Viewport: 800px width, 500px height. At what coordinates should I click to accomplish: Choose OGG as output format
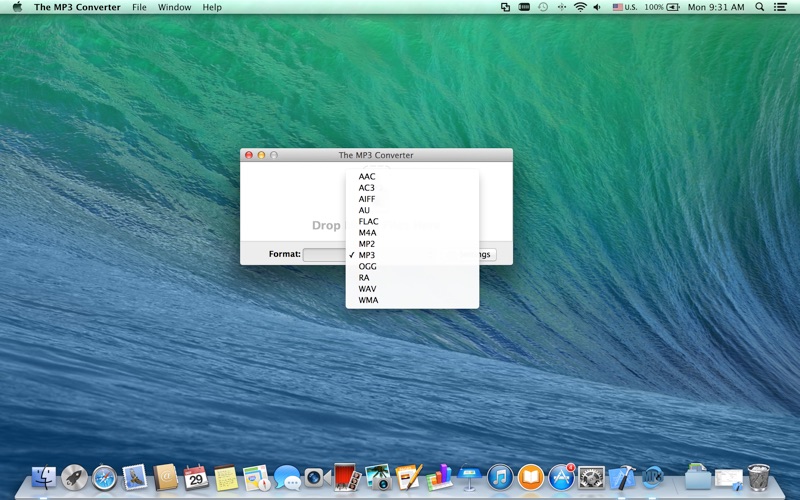tap(368, 266)
